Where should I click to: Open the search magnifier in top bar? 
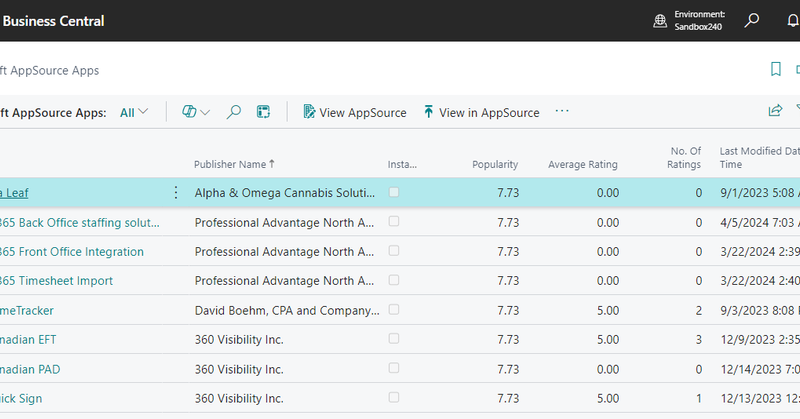[752, 20]
